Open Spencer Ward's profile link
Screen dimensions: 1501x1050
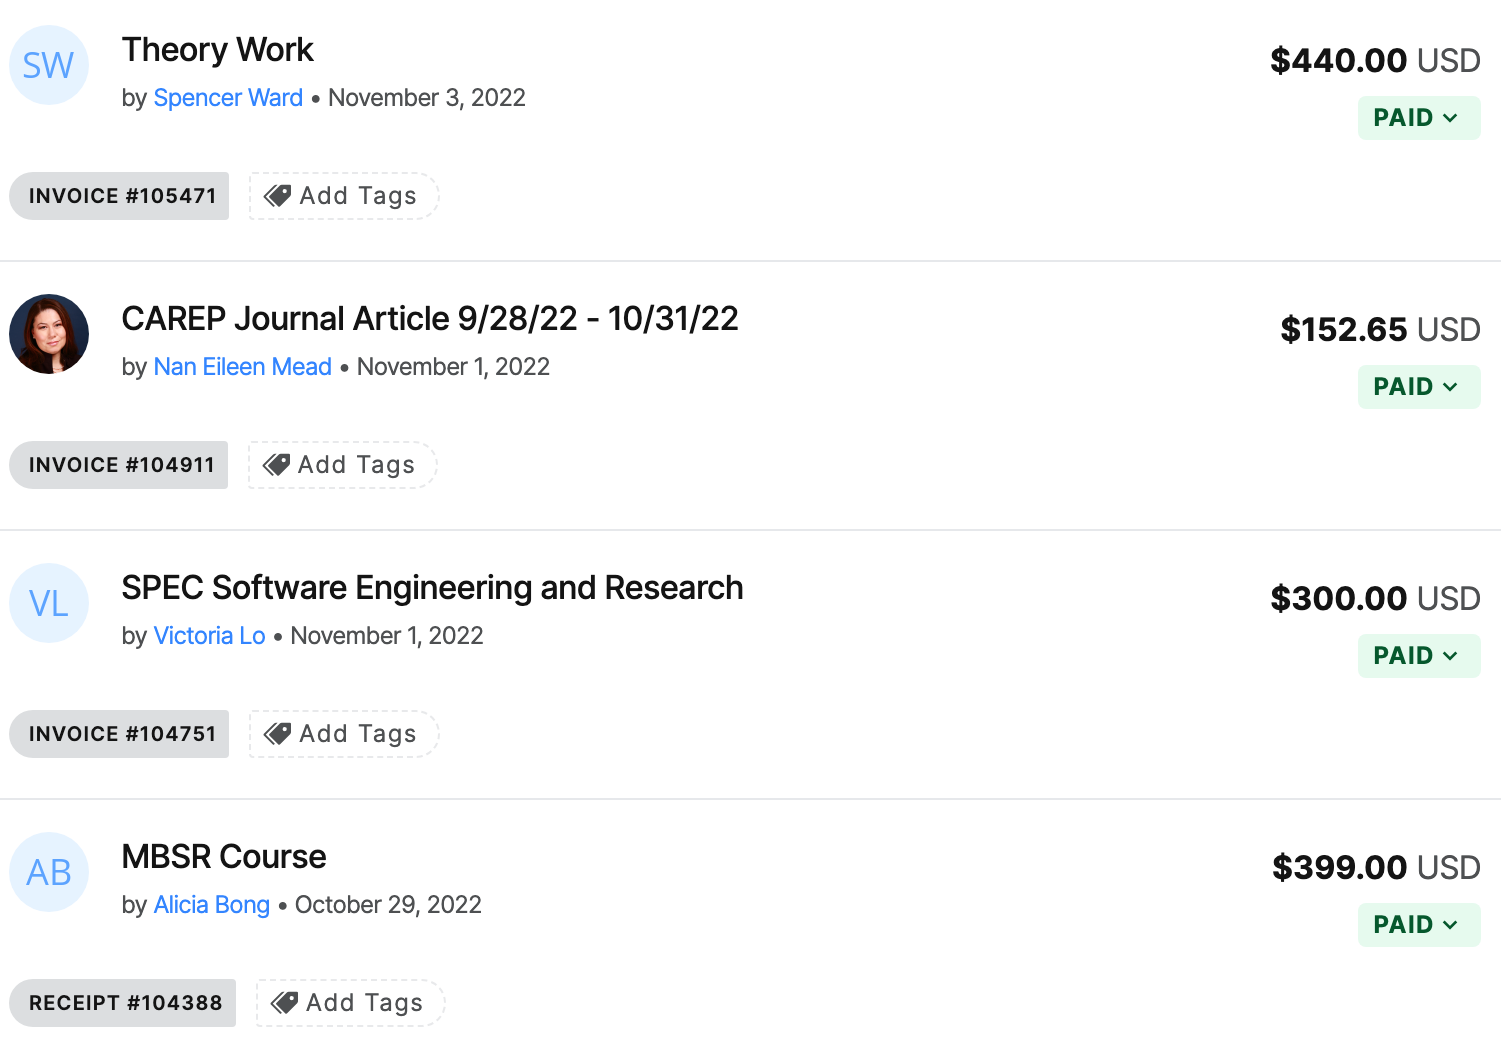[228, 98]
